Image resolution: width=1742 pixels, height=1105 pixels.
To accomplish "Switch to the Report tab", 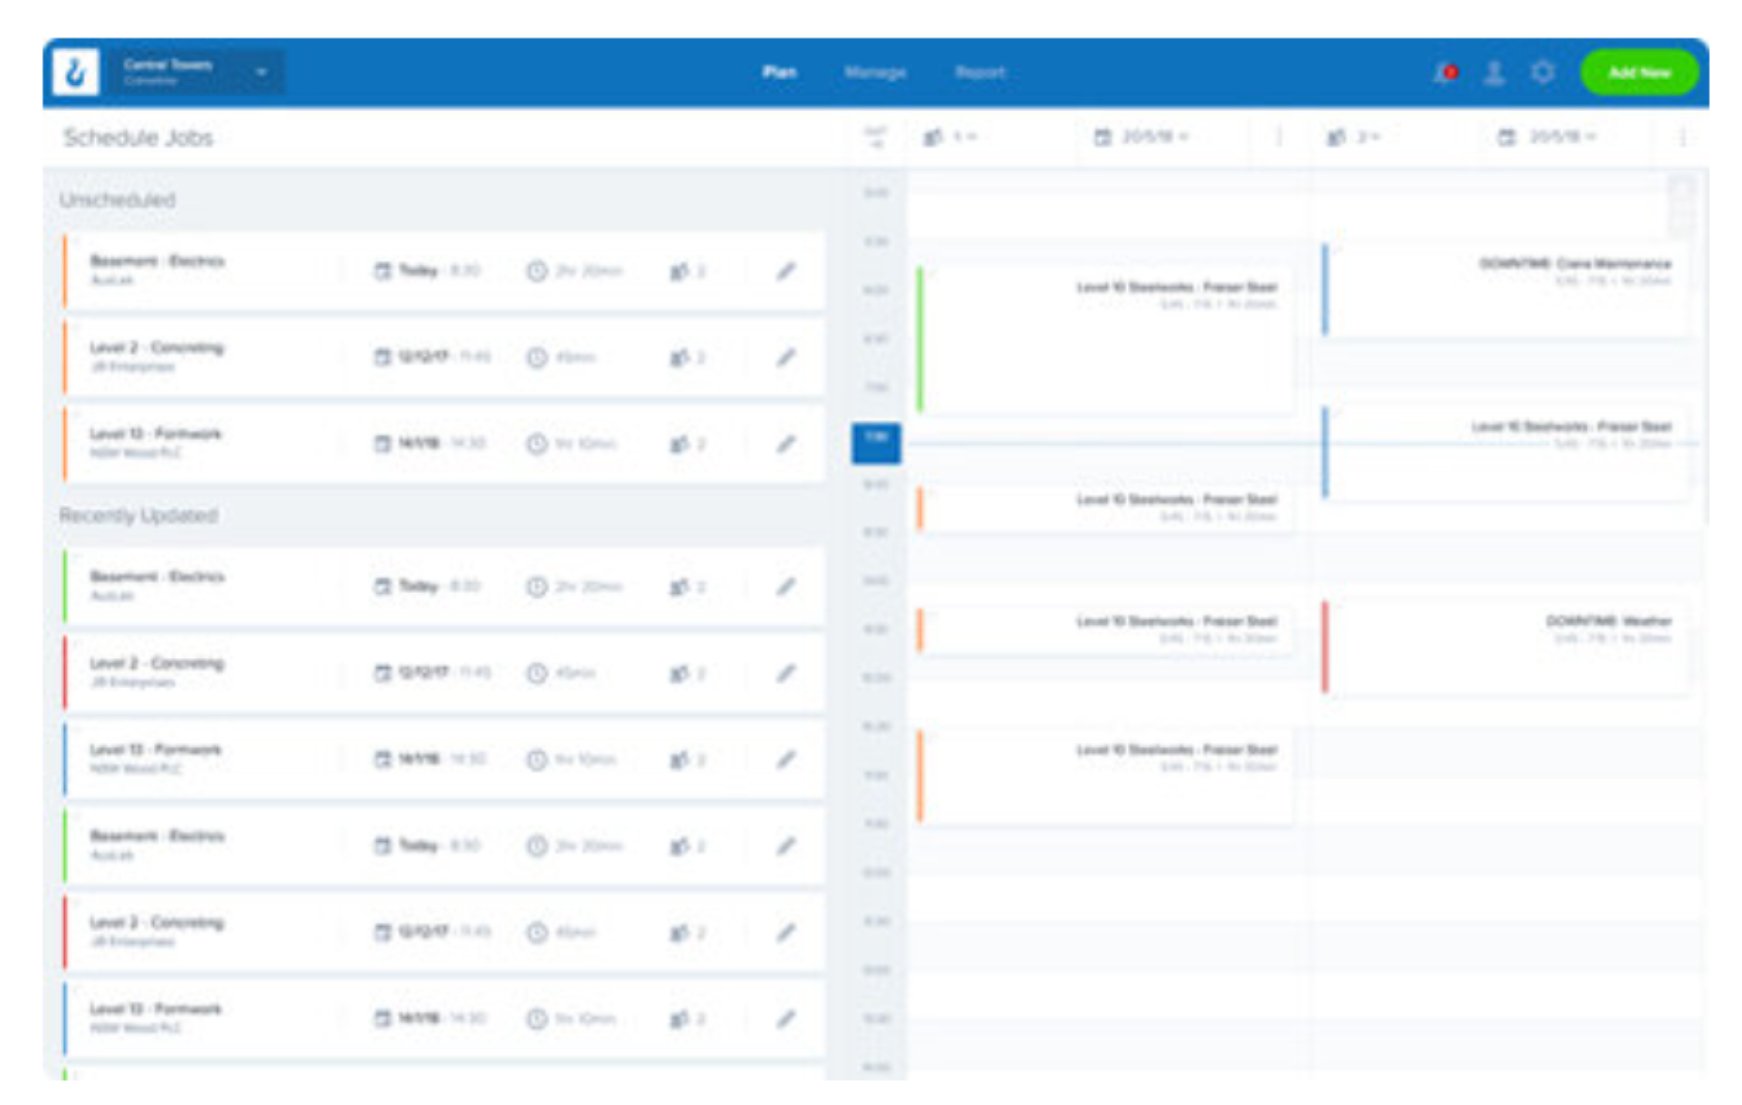I will 979,73.
